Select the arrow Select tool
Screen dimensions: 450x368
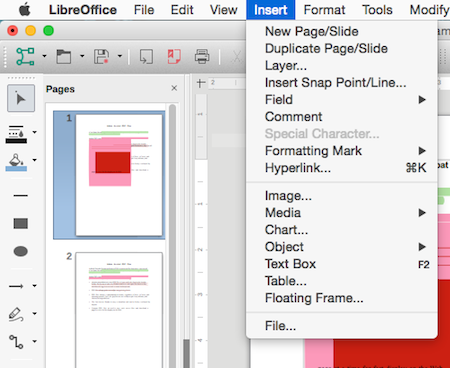pos(21,98)
